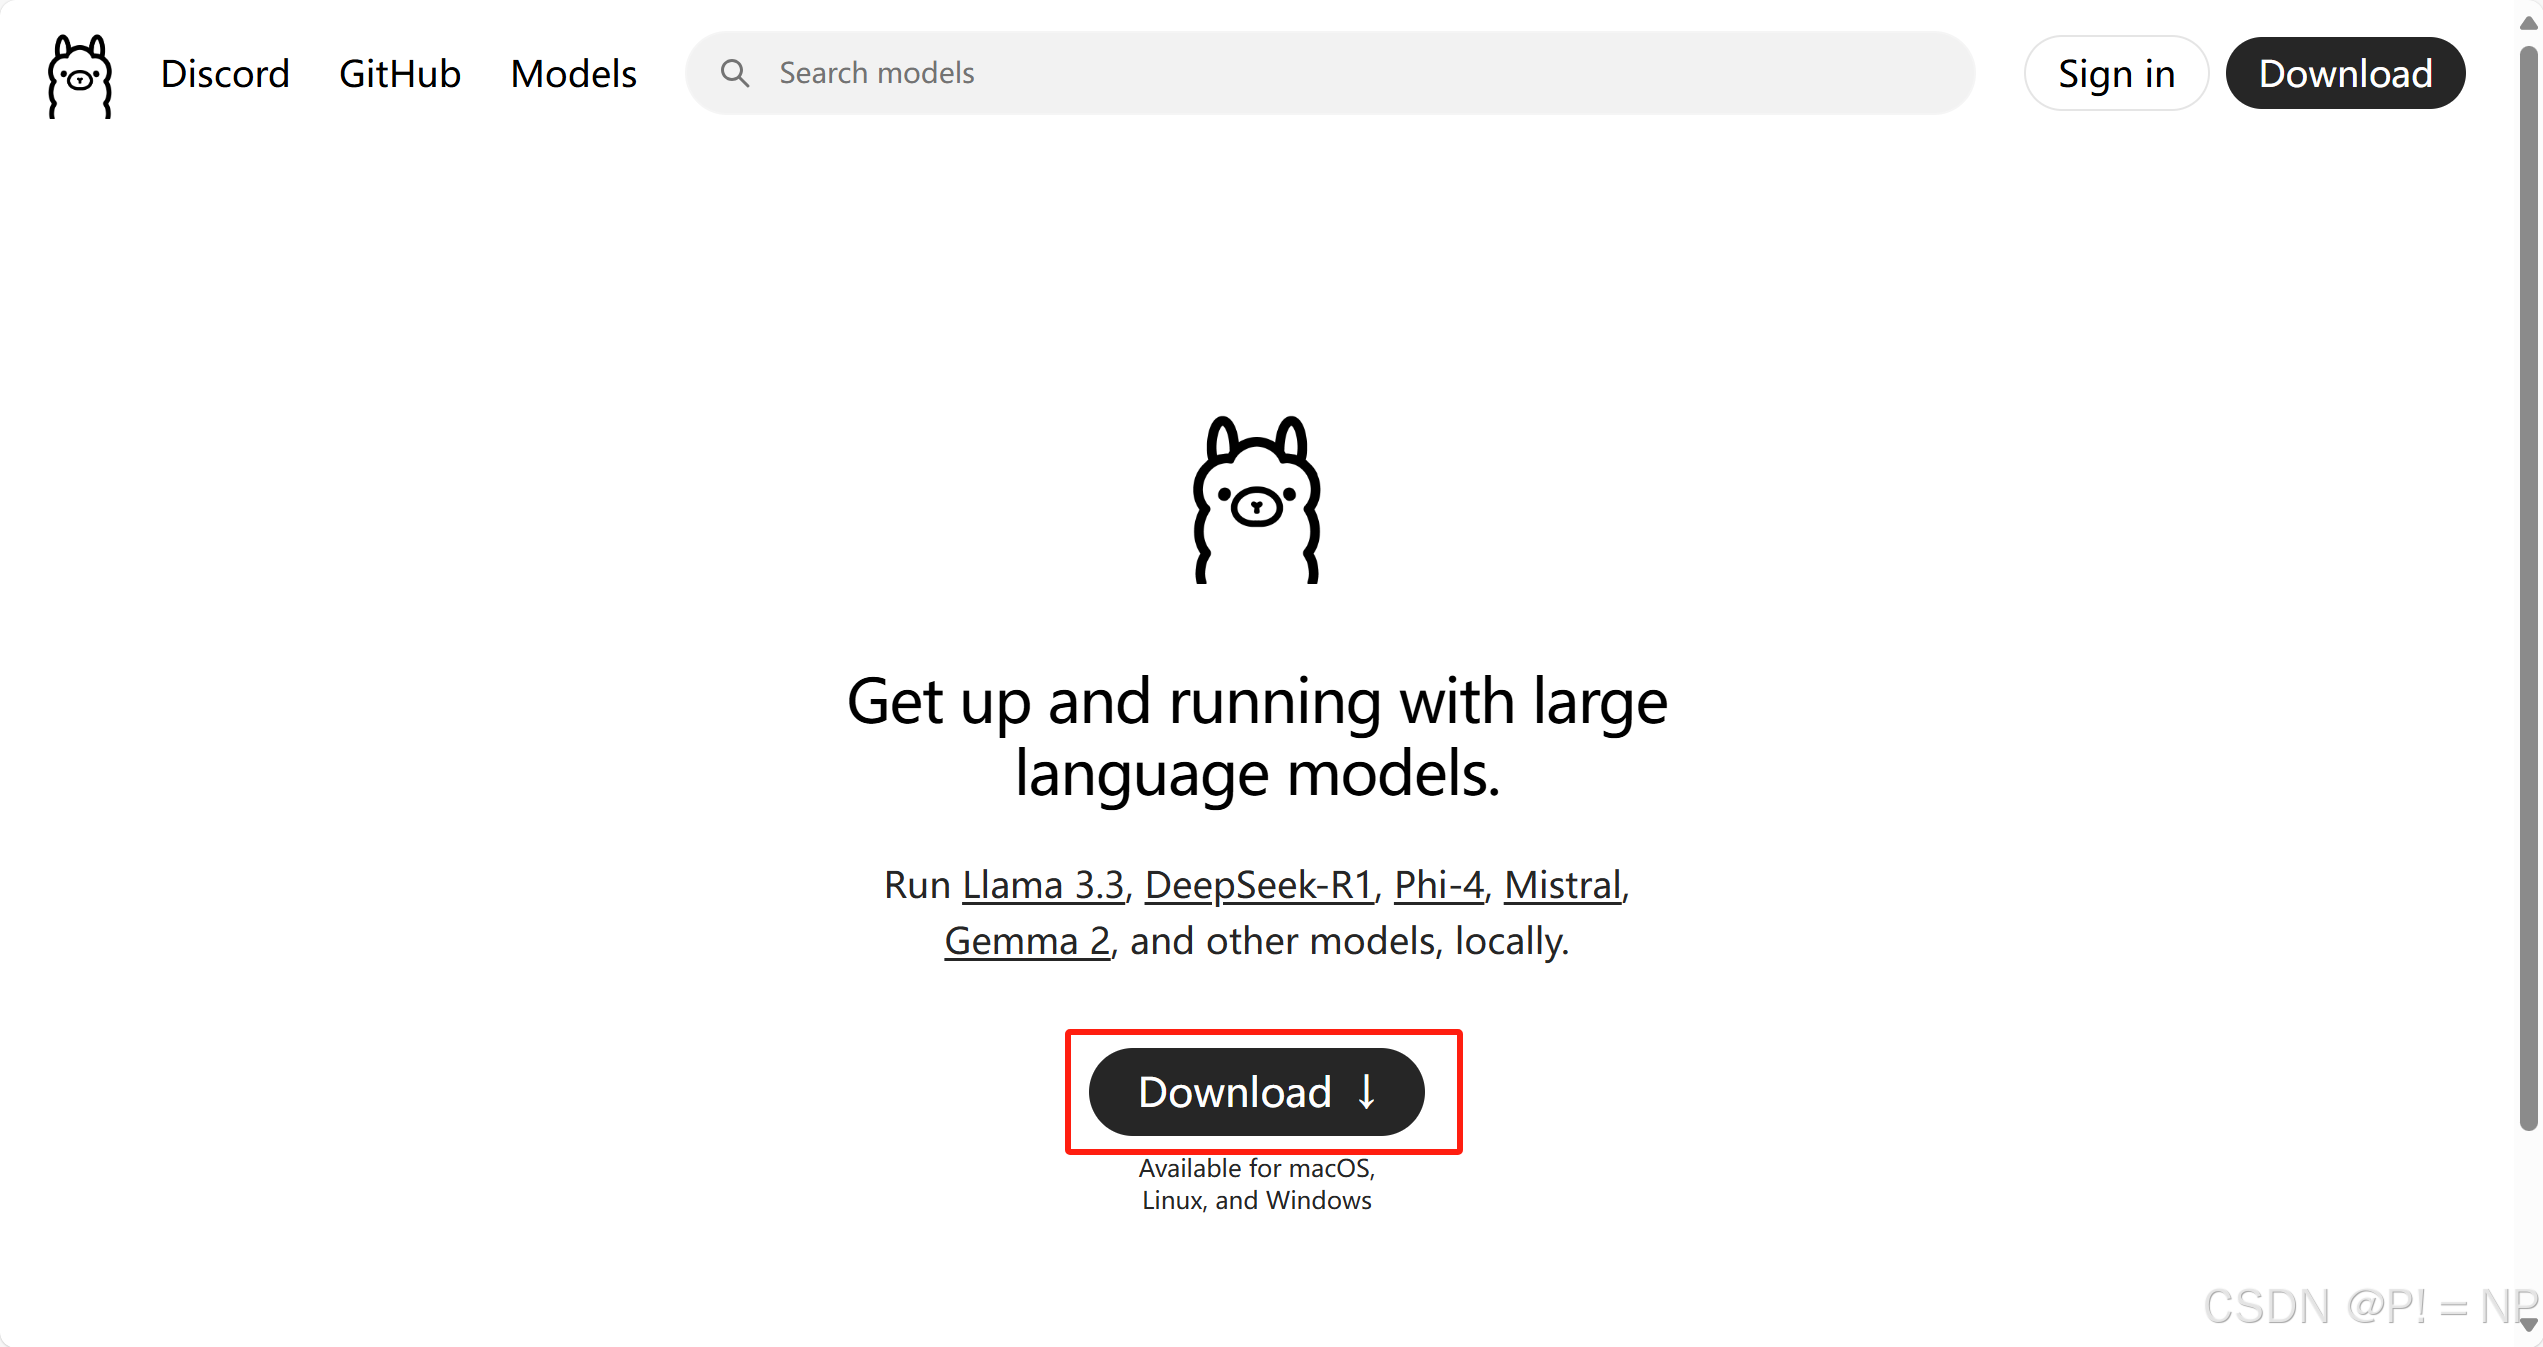Click the magnifying glass search icon

point(735,73)
